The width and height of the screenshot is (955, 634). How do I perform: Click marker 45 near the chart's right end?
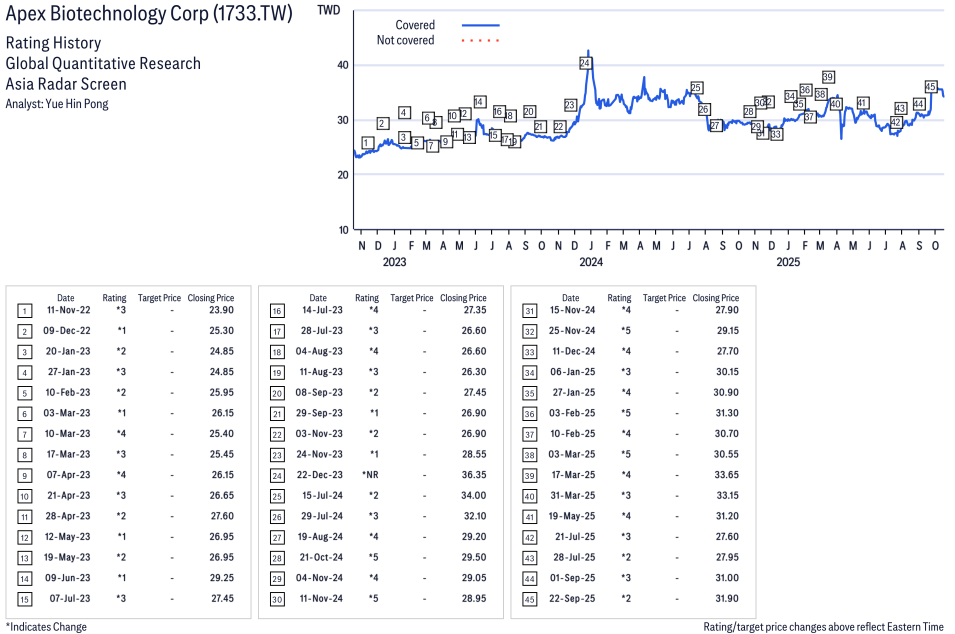931,87
